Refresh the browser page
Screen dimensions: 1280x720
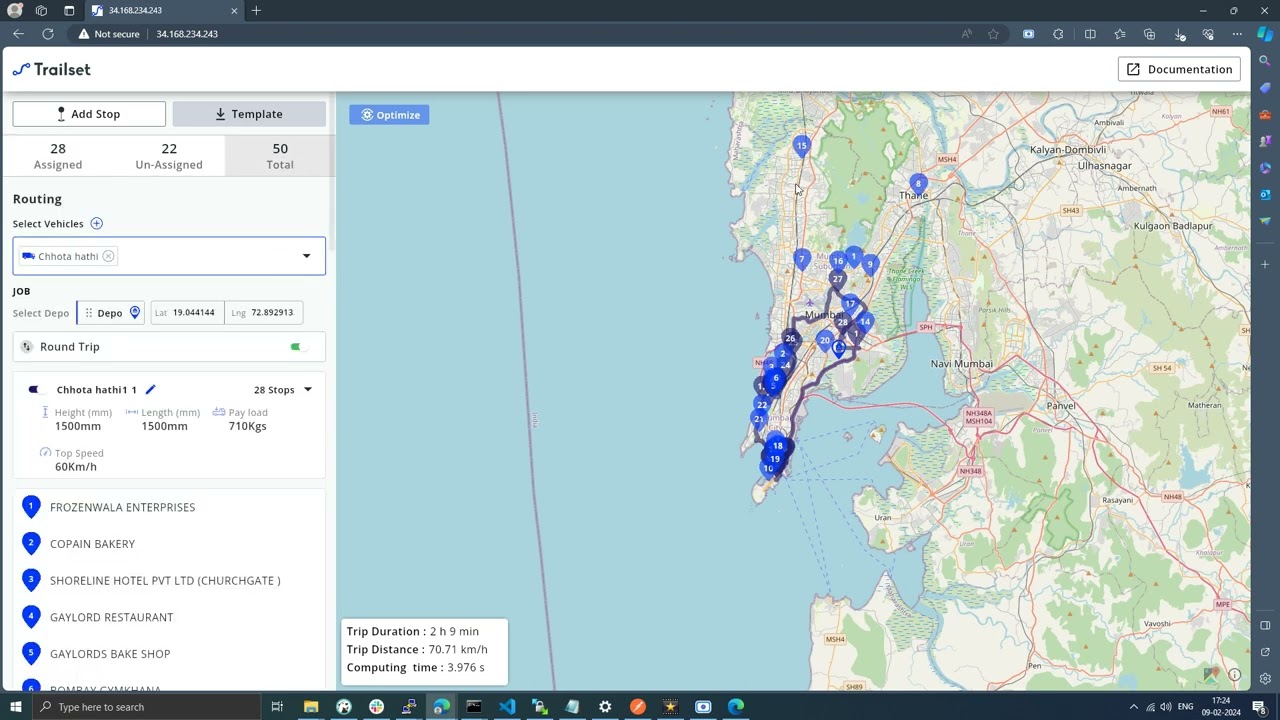coord(48,34)
